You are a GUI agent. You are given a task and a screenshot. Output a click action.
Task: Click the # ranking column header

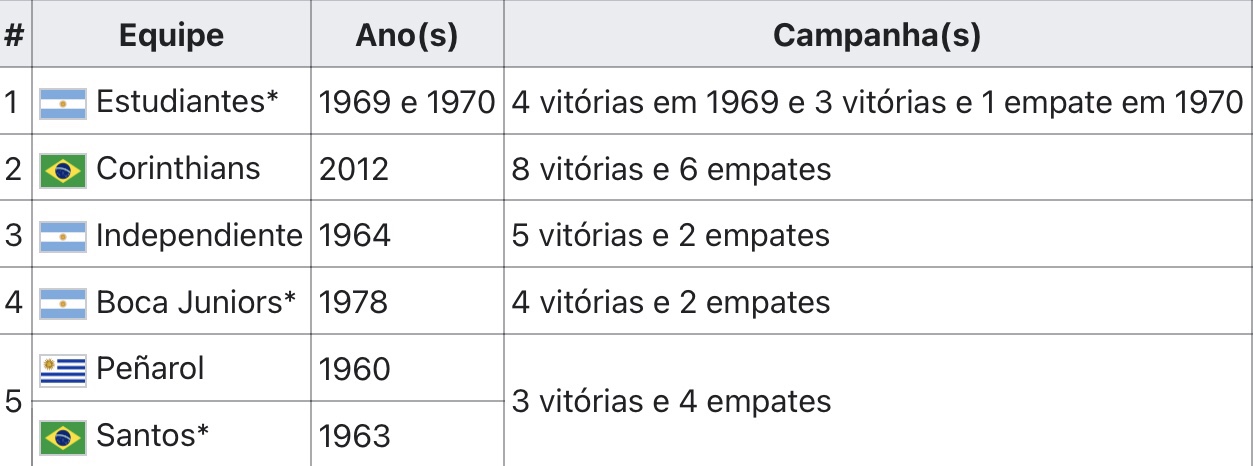[x=15, y=36]
